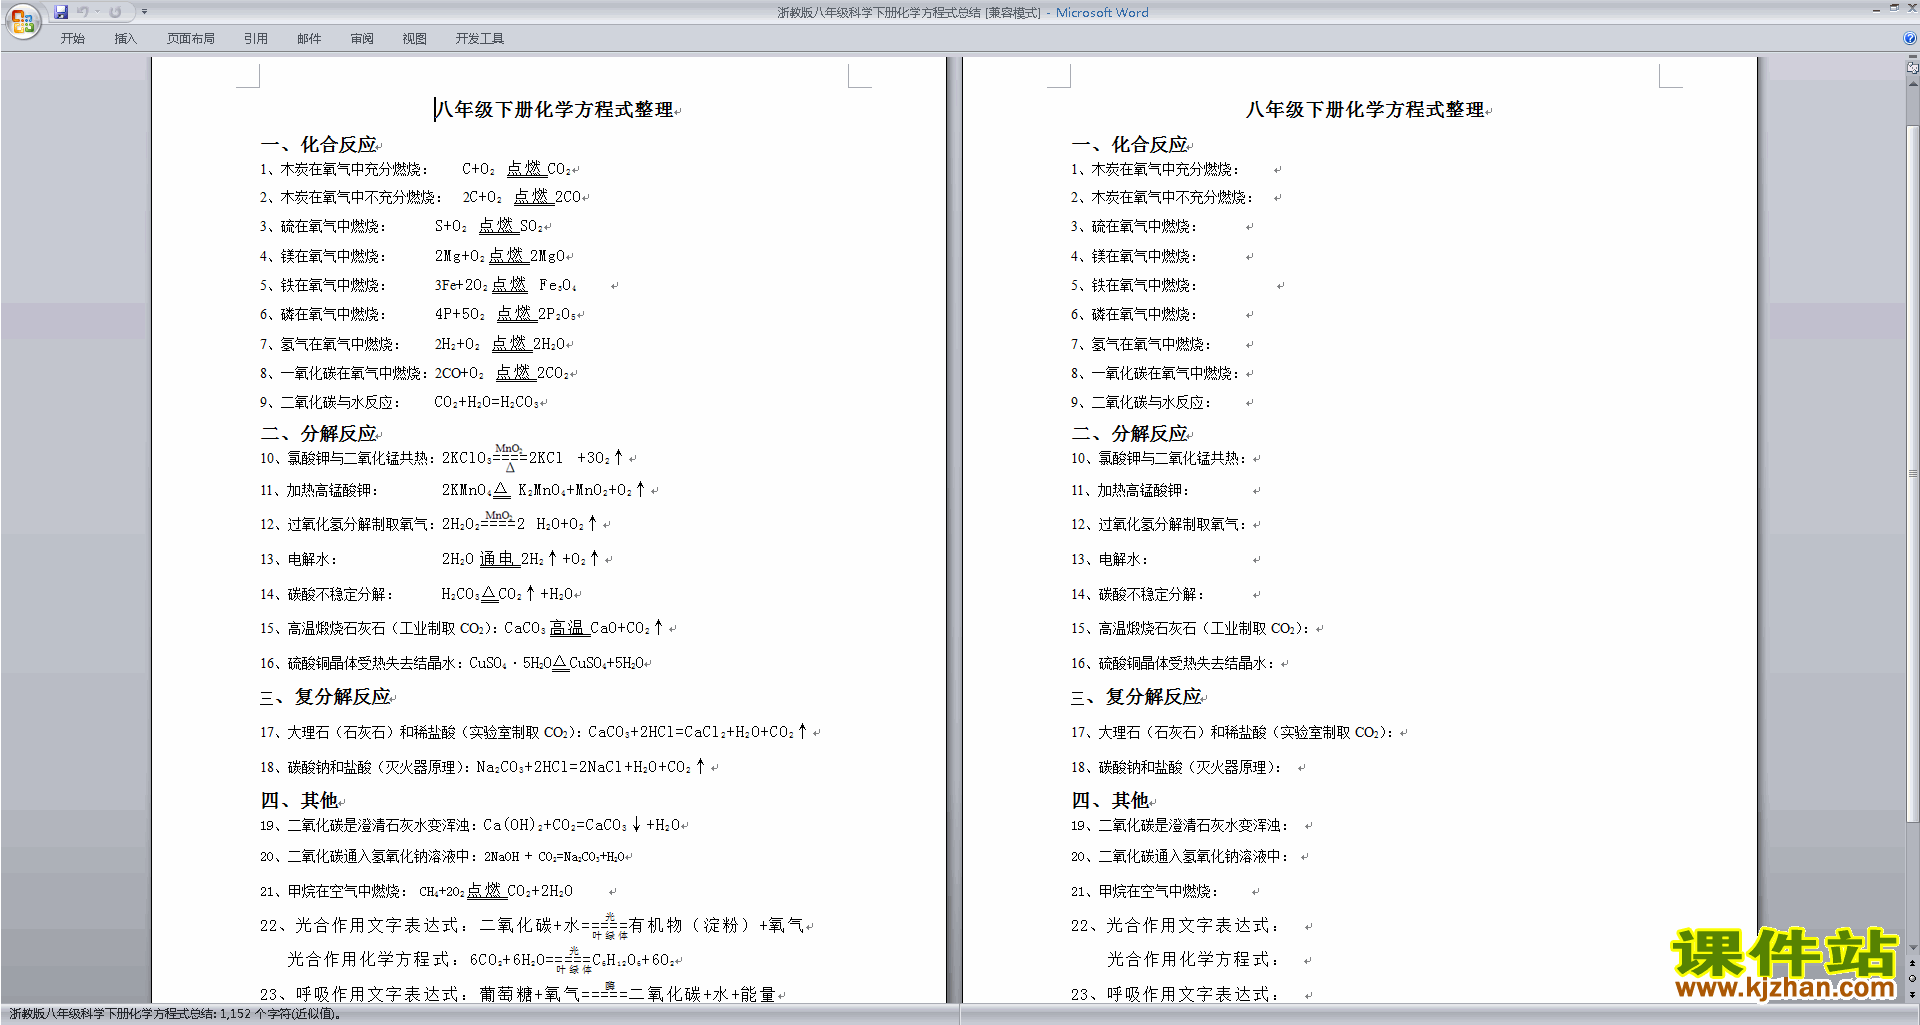The width and height of the screenshot is (1920, 1025).
Task: Click the scrollbar down arrow
Action: [1912, 948]
